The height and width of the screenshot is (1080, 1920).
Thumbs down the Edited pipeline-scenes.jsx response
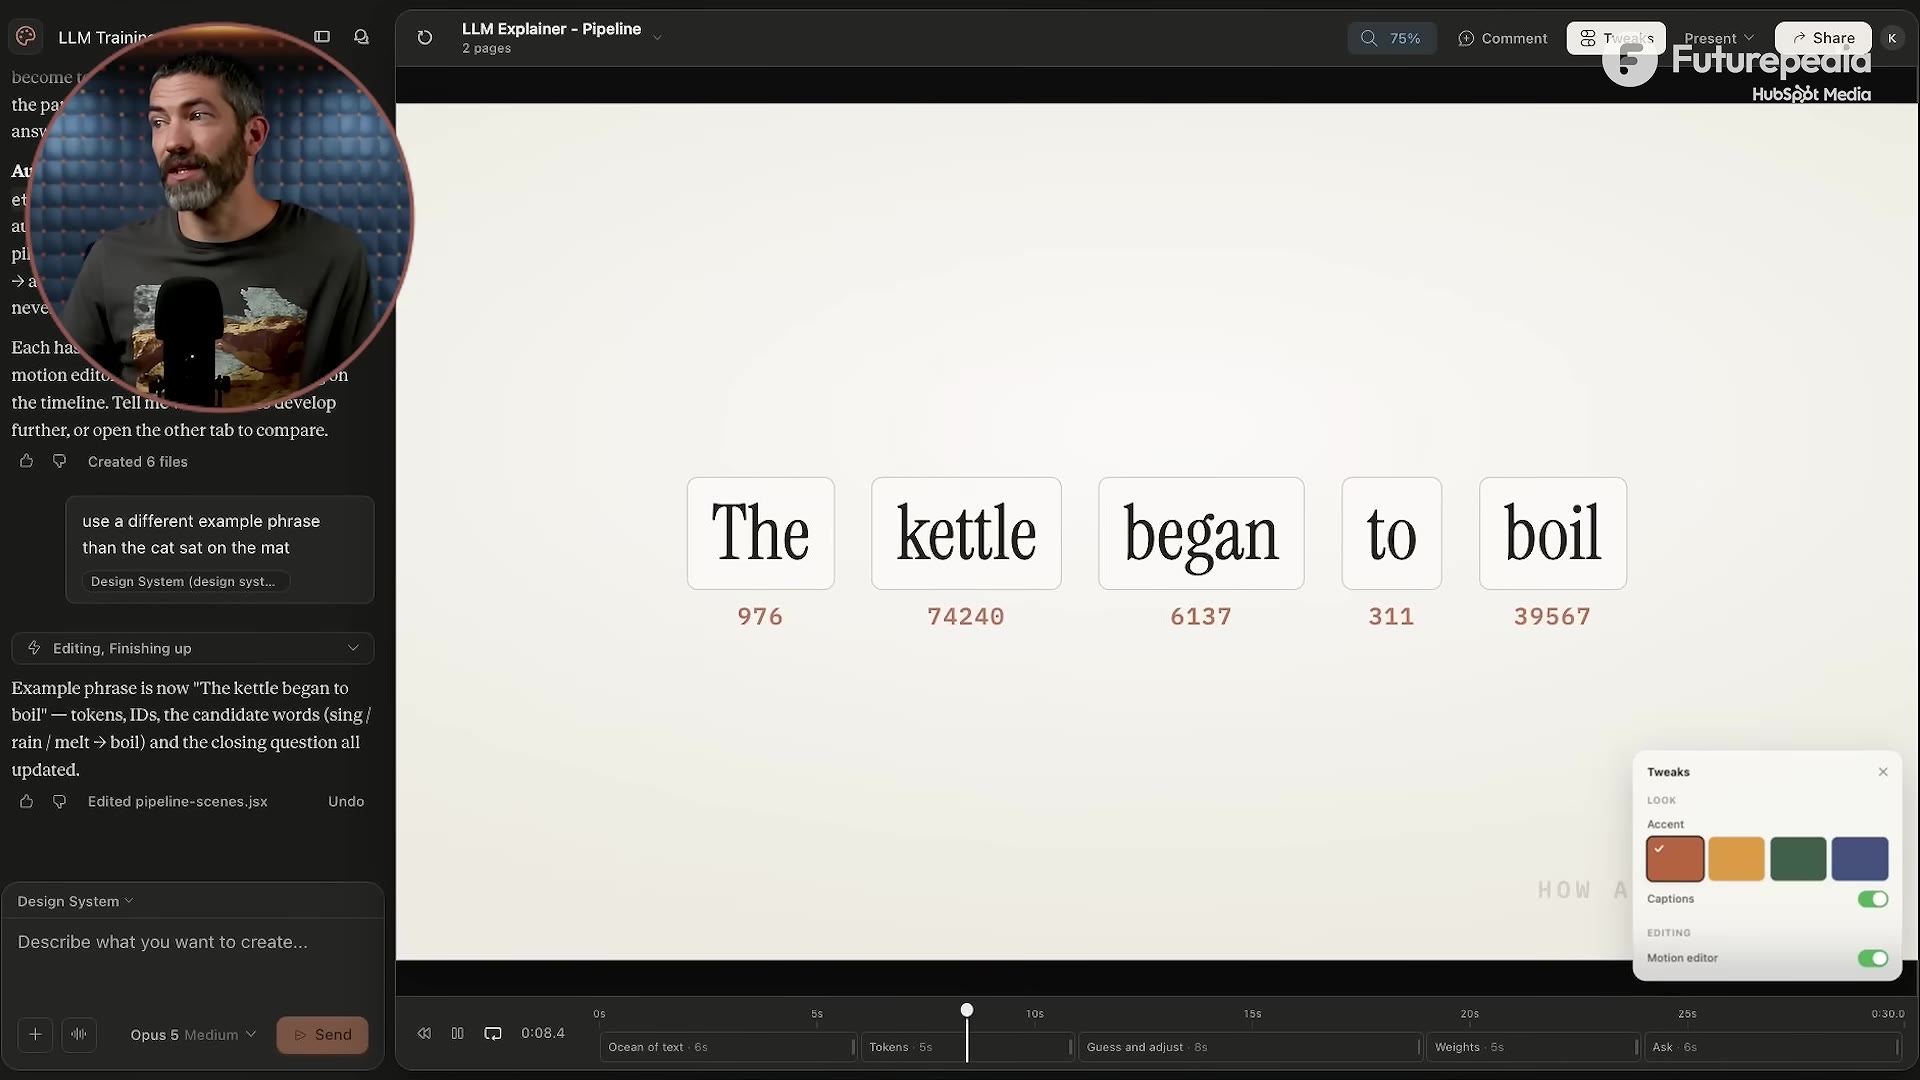59,801
